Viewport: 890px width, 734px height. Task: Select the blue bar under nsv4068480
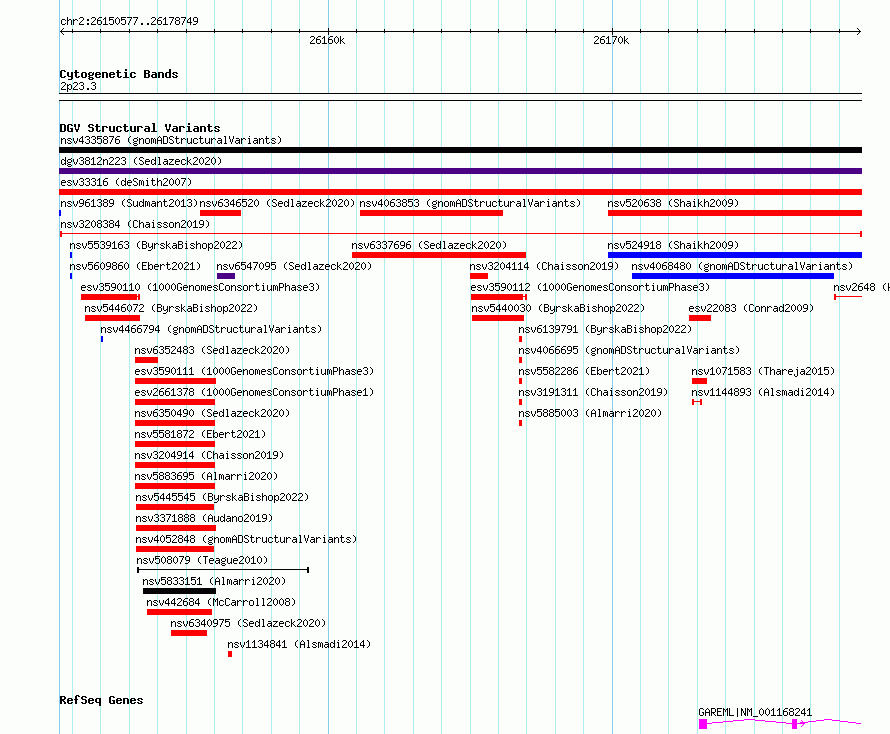tap(733, 276)
